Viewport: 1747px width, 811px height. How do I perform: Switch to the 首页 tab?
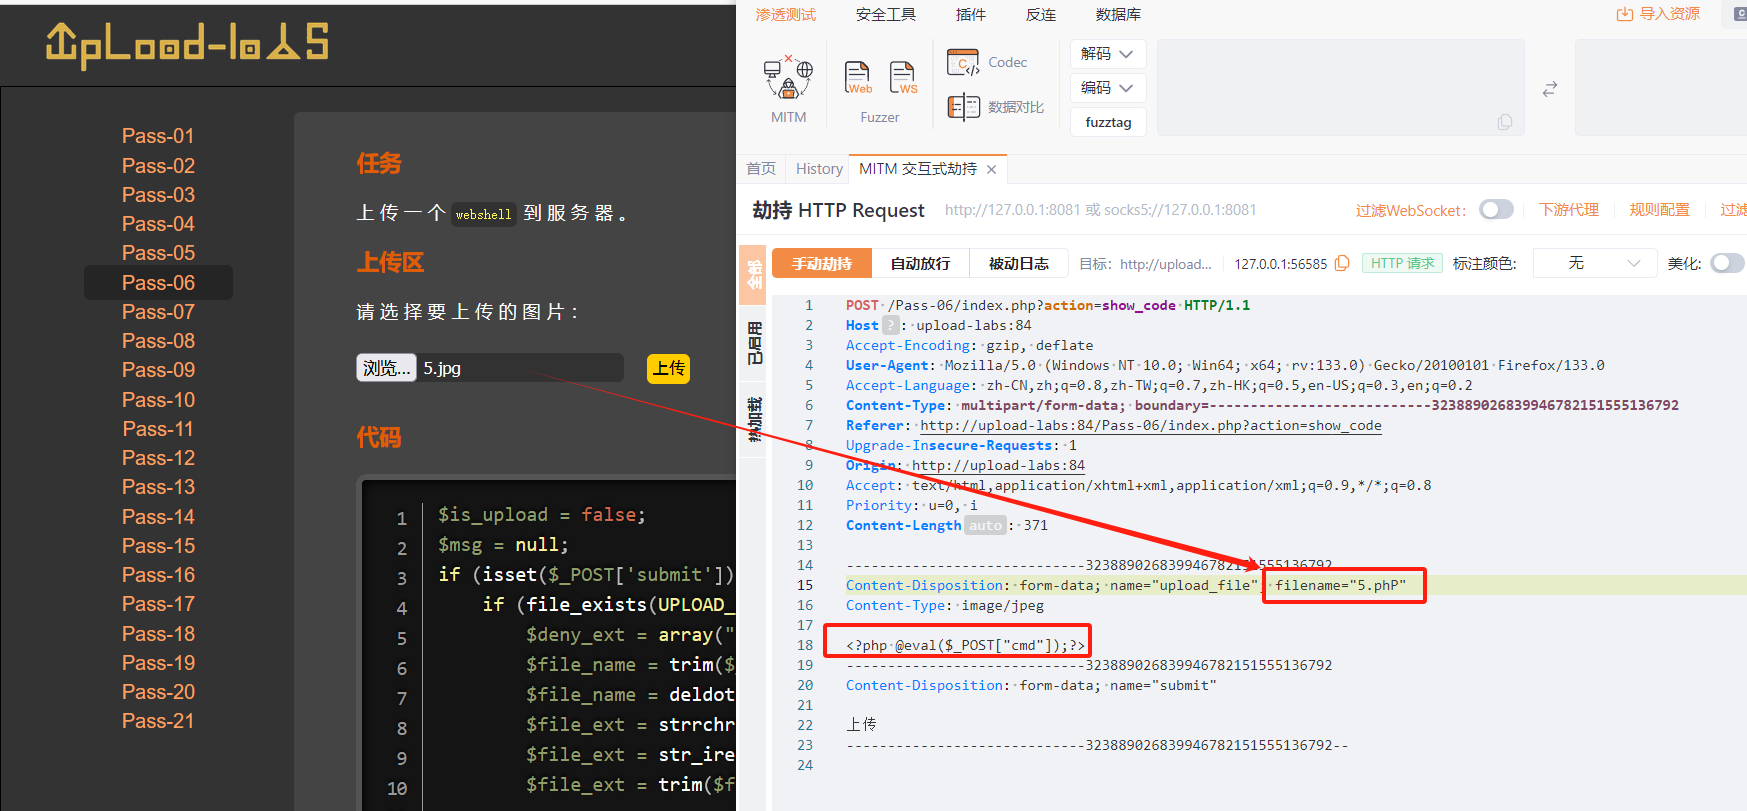tap(761, 169)
